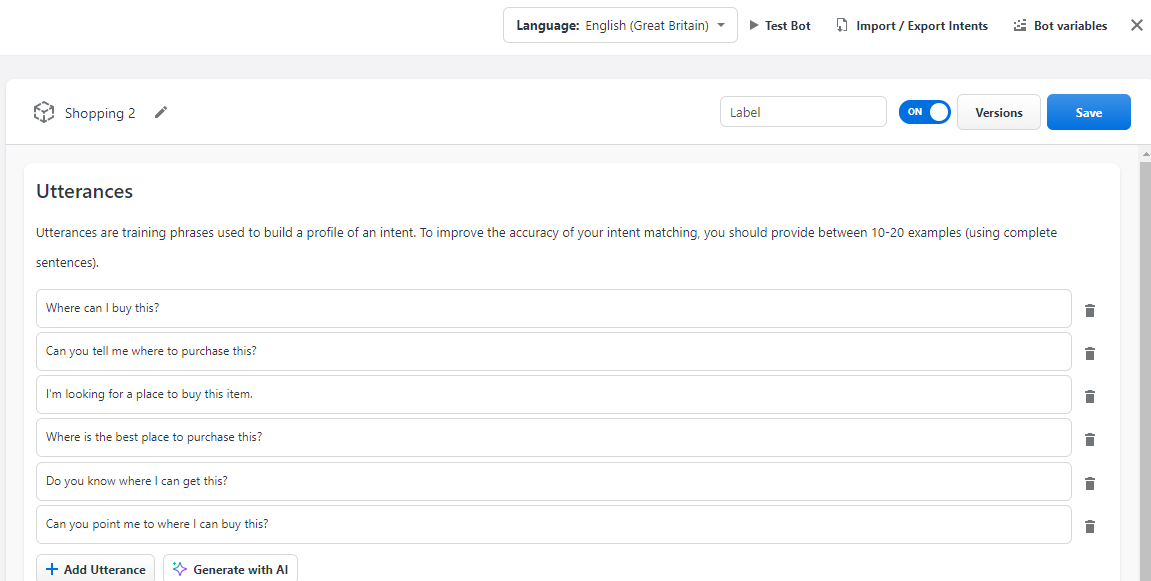Click the right-side scrollbar
The image size is (1151, 581).
point(1145,300)
